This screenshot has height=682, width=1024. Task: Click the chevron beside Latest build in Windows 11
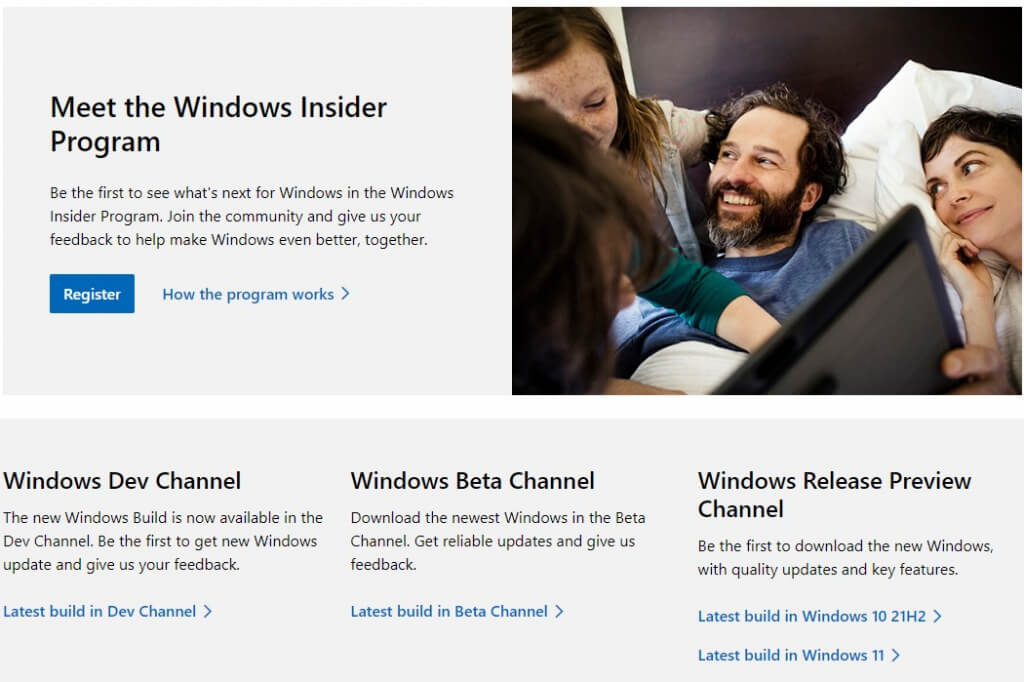point(895,655)
